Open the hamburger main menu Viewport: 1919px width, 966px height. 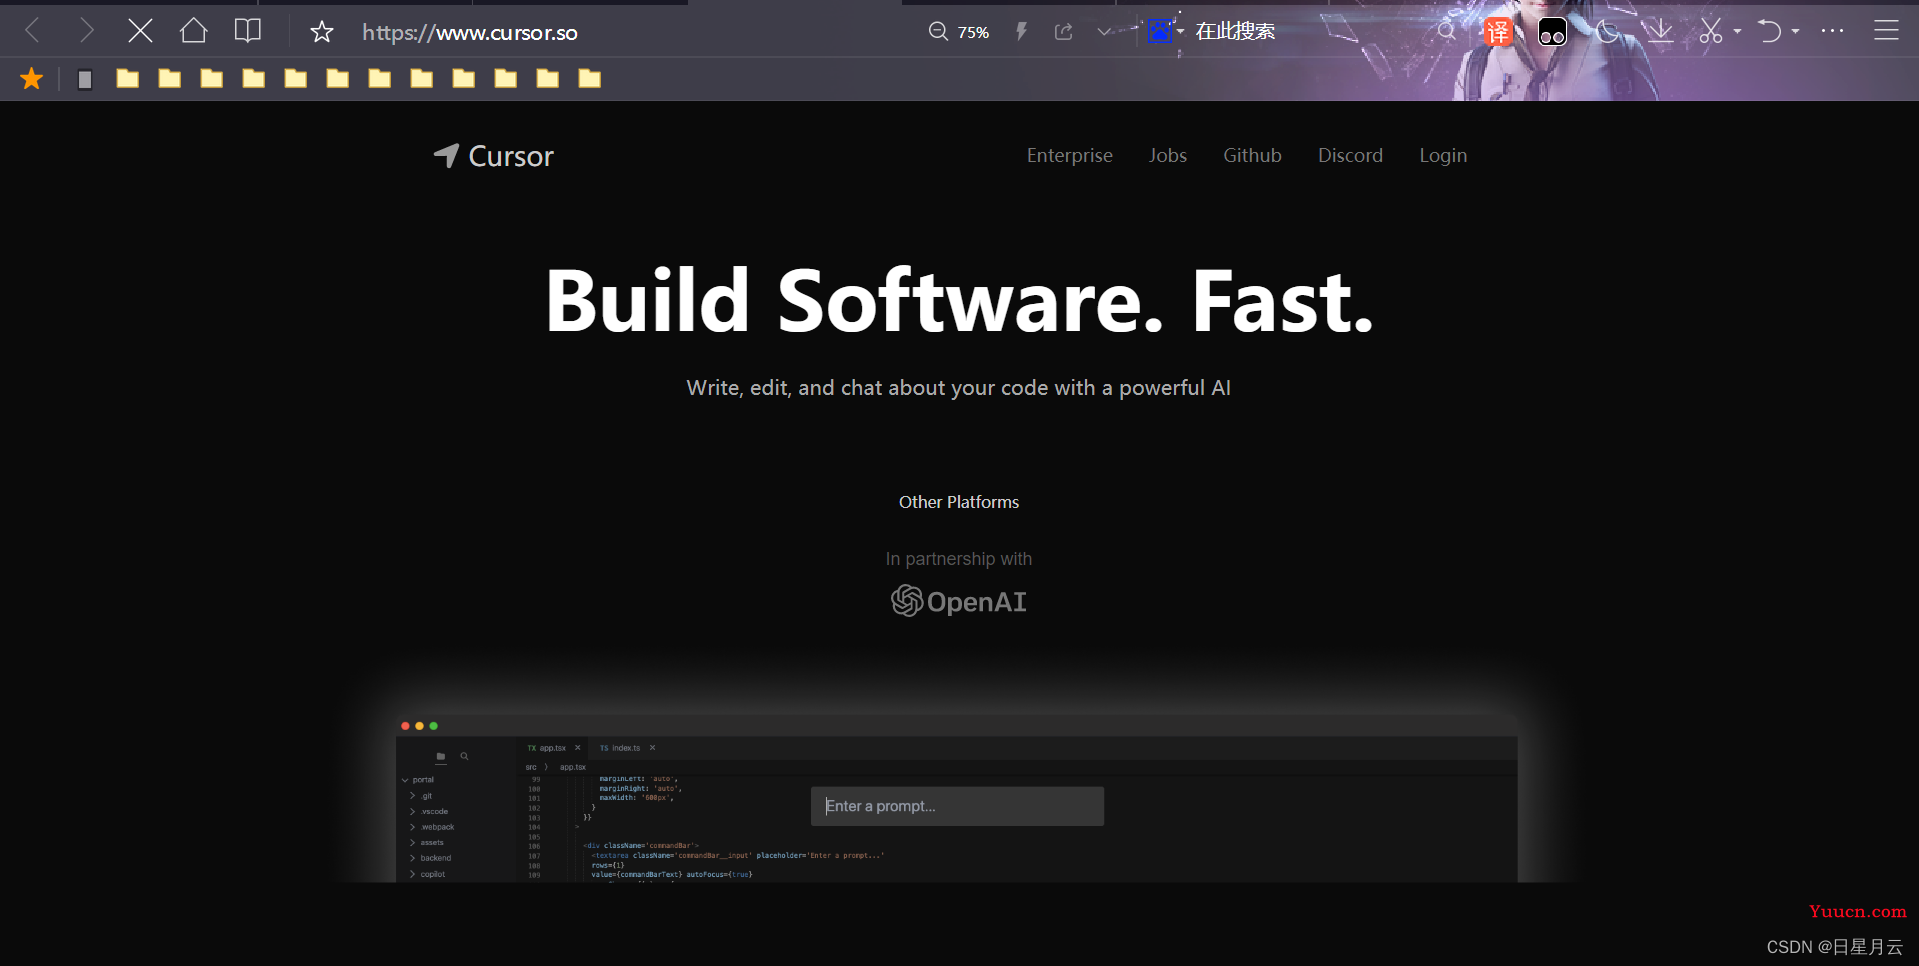tap(1886, 31)
